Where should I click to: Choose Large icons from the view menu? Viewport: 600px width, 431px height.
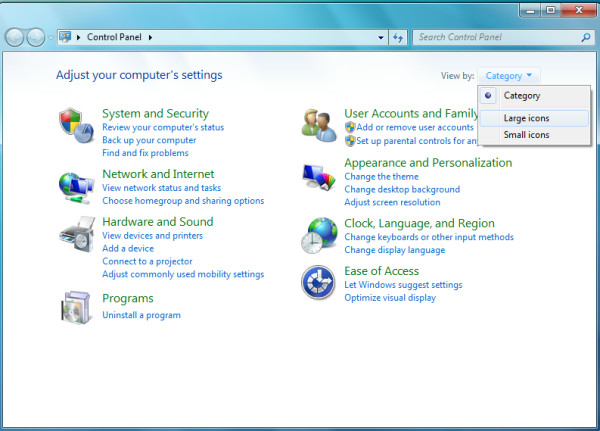[x=534, y=118]
